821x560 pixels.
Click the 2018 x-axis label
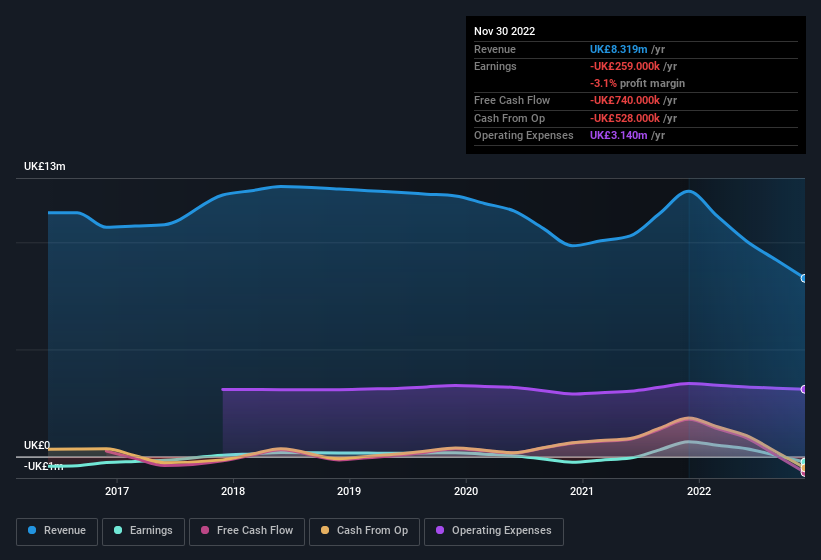pyautogui.click(x=233, y=491)
